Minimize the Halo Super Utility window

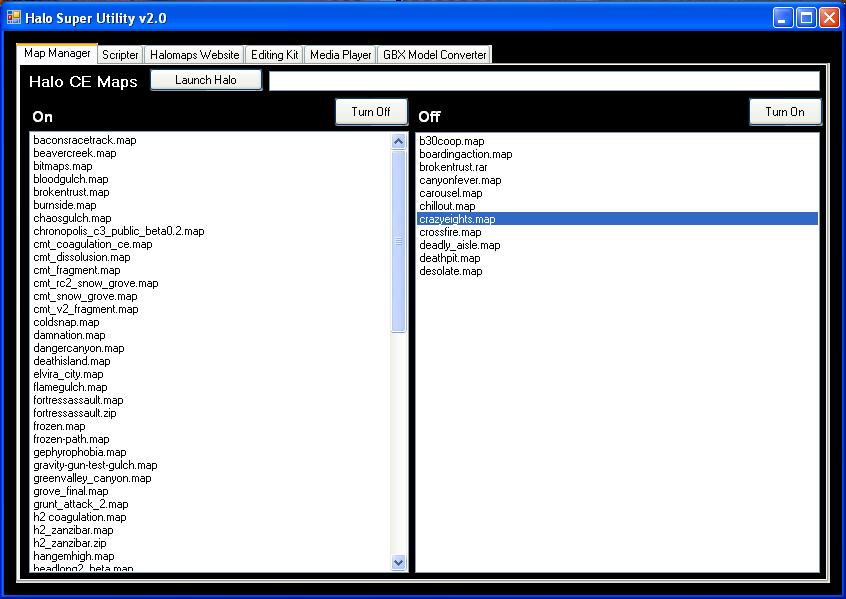click(x=783, y=18)
